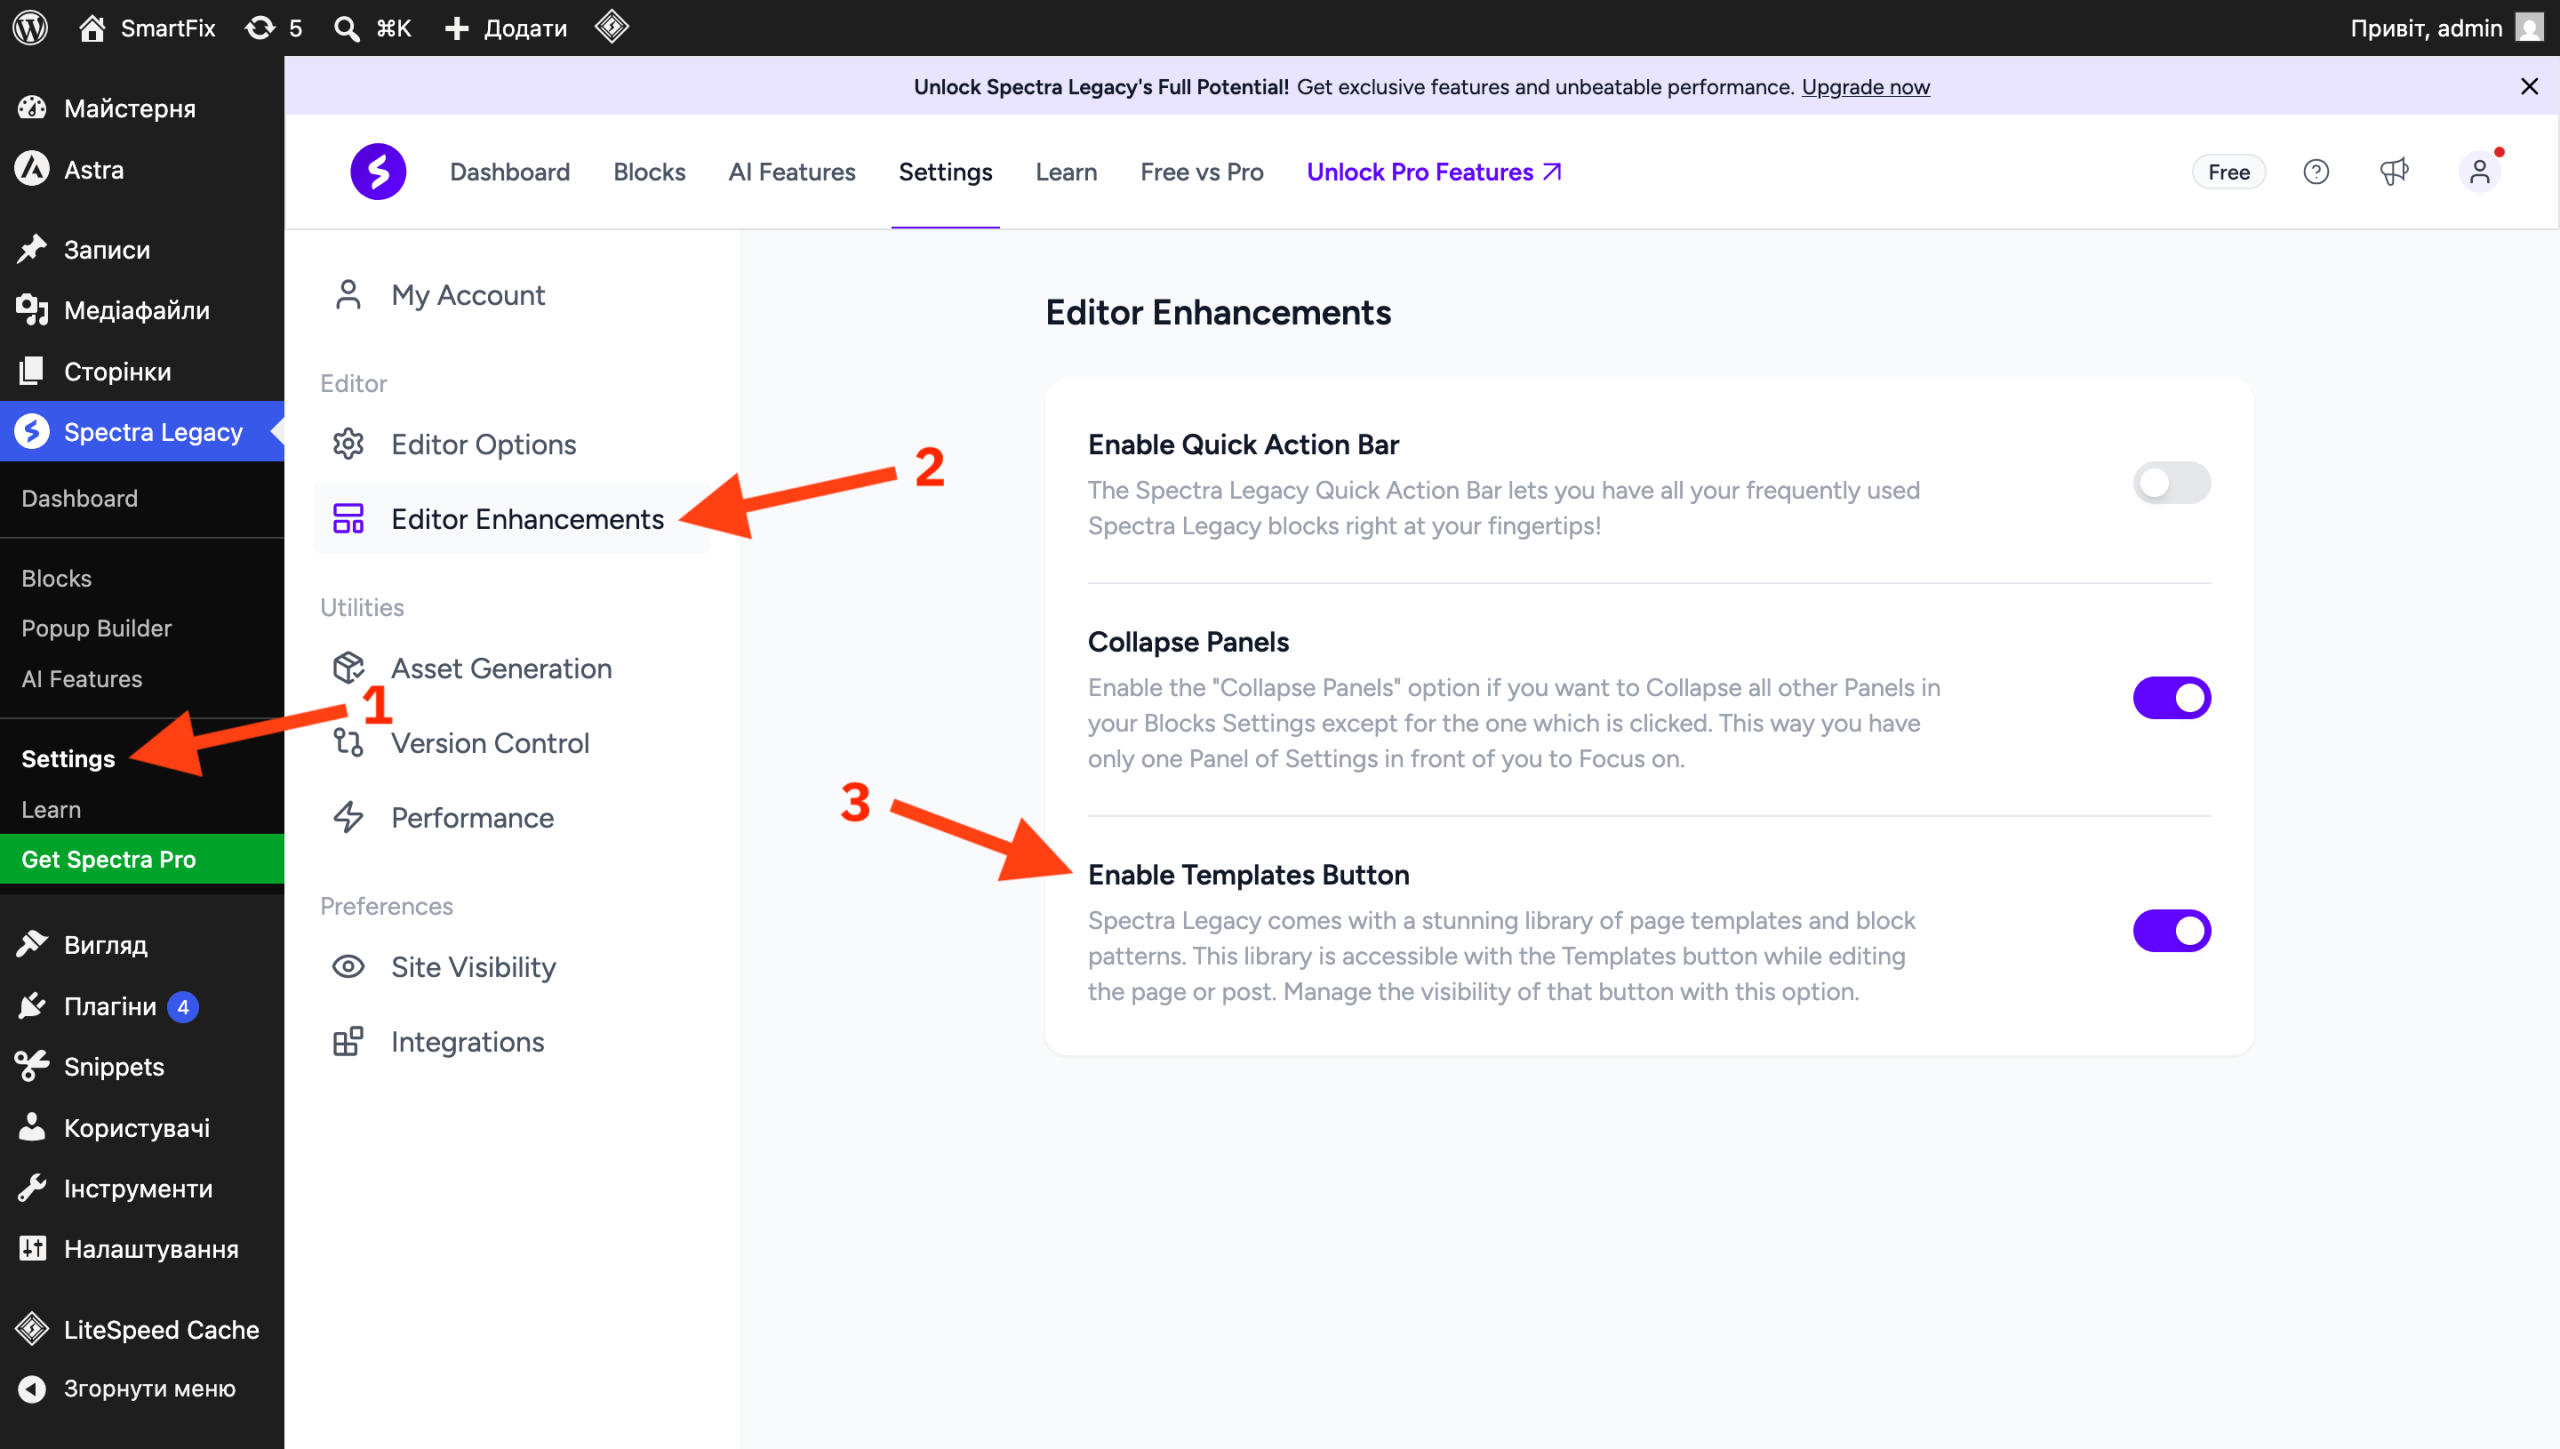This screenshot has height=1449, width=2560.
Task: Open Snippets in WordPress sidebar
Action: pos(142,1067)
